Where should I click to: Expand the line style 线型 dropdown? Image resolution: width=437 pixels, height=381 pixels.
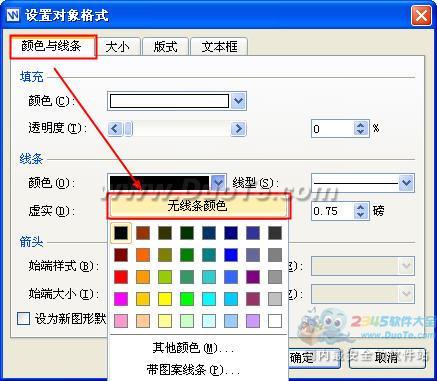pyautogui.click(x=407, y=183)
